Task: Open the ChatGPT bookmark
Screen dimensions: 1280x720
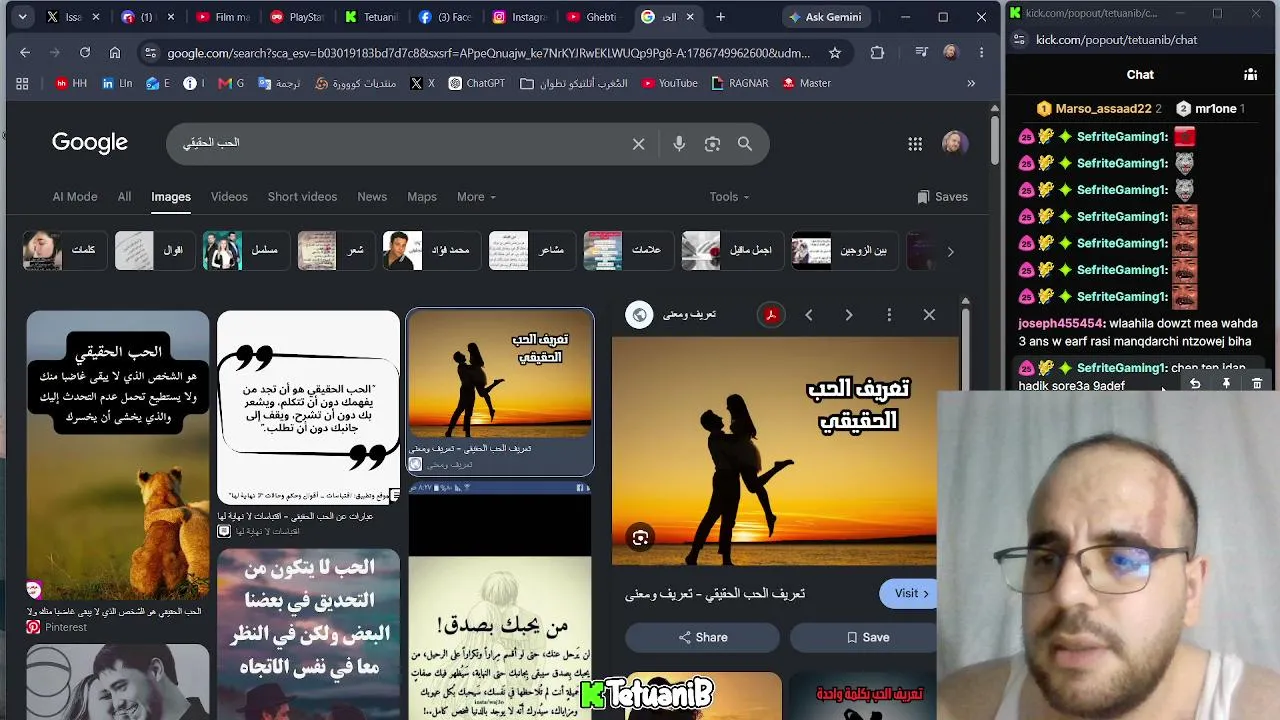Action: point(476,83)
